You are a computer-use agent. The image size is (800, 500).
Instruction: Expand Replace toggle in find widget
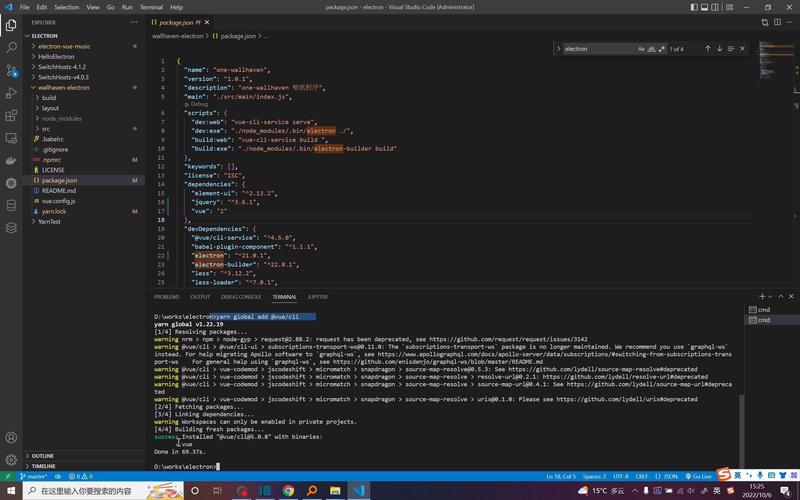pyautogui.click(x=559, y=48)
